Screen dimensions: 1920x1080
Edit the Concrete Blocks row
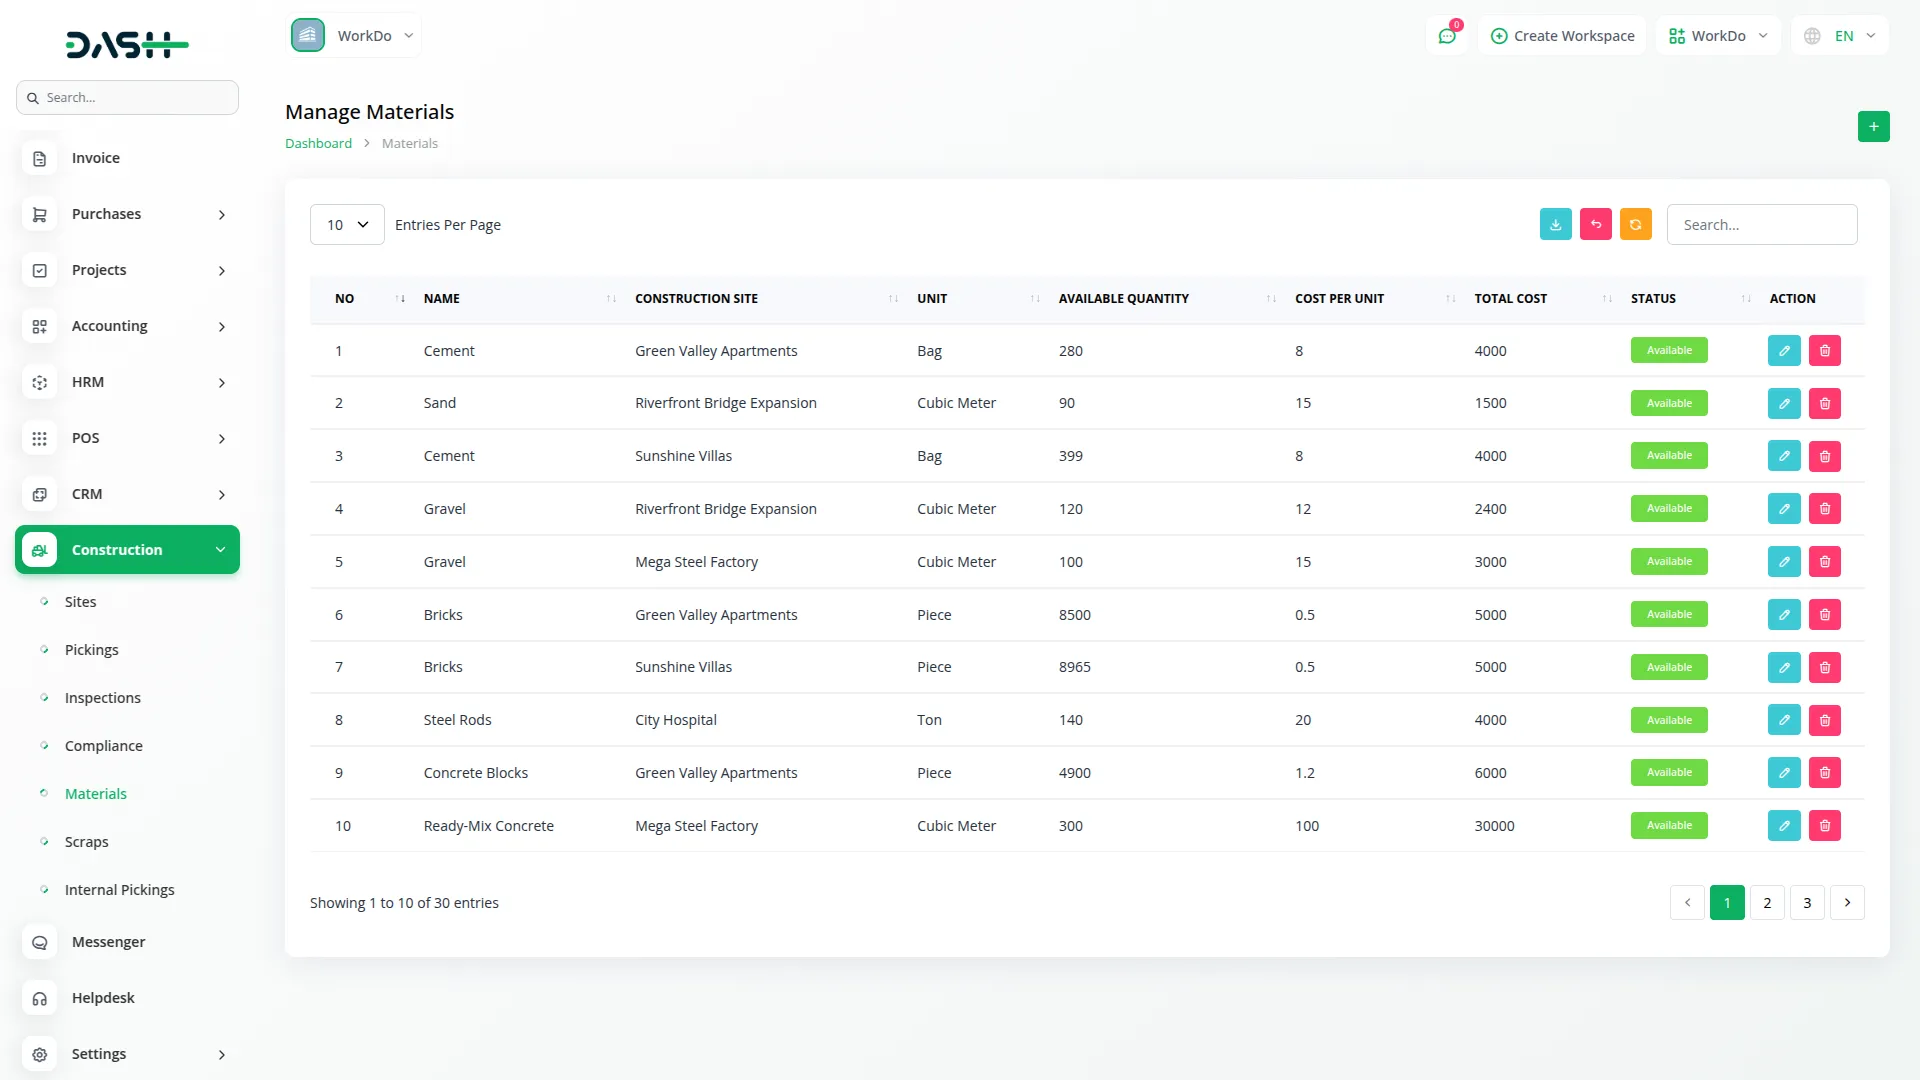pos(1784,773)
